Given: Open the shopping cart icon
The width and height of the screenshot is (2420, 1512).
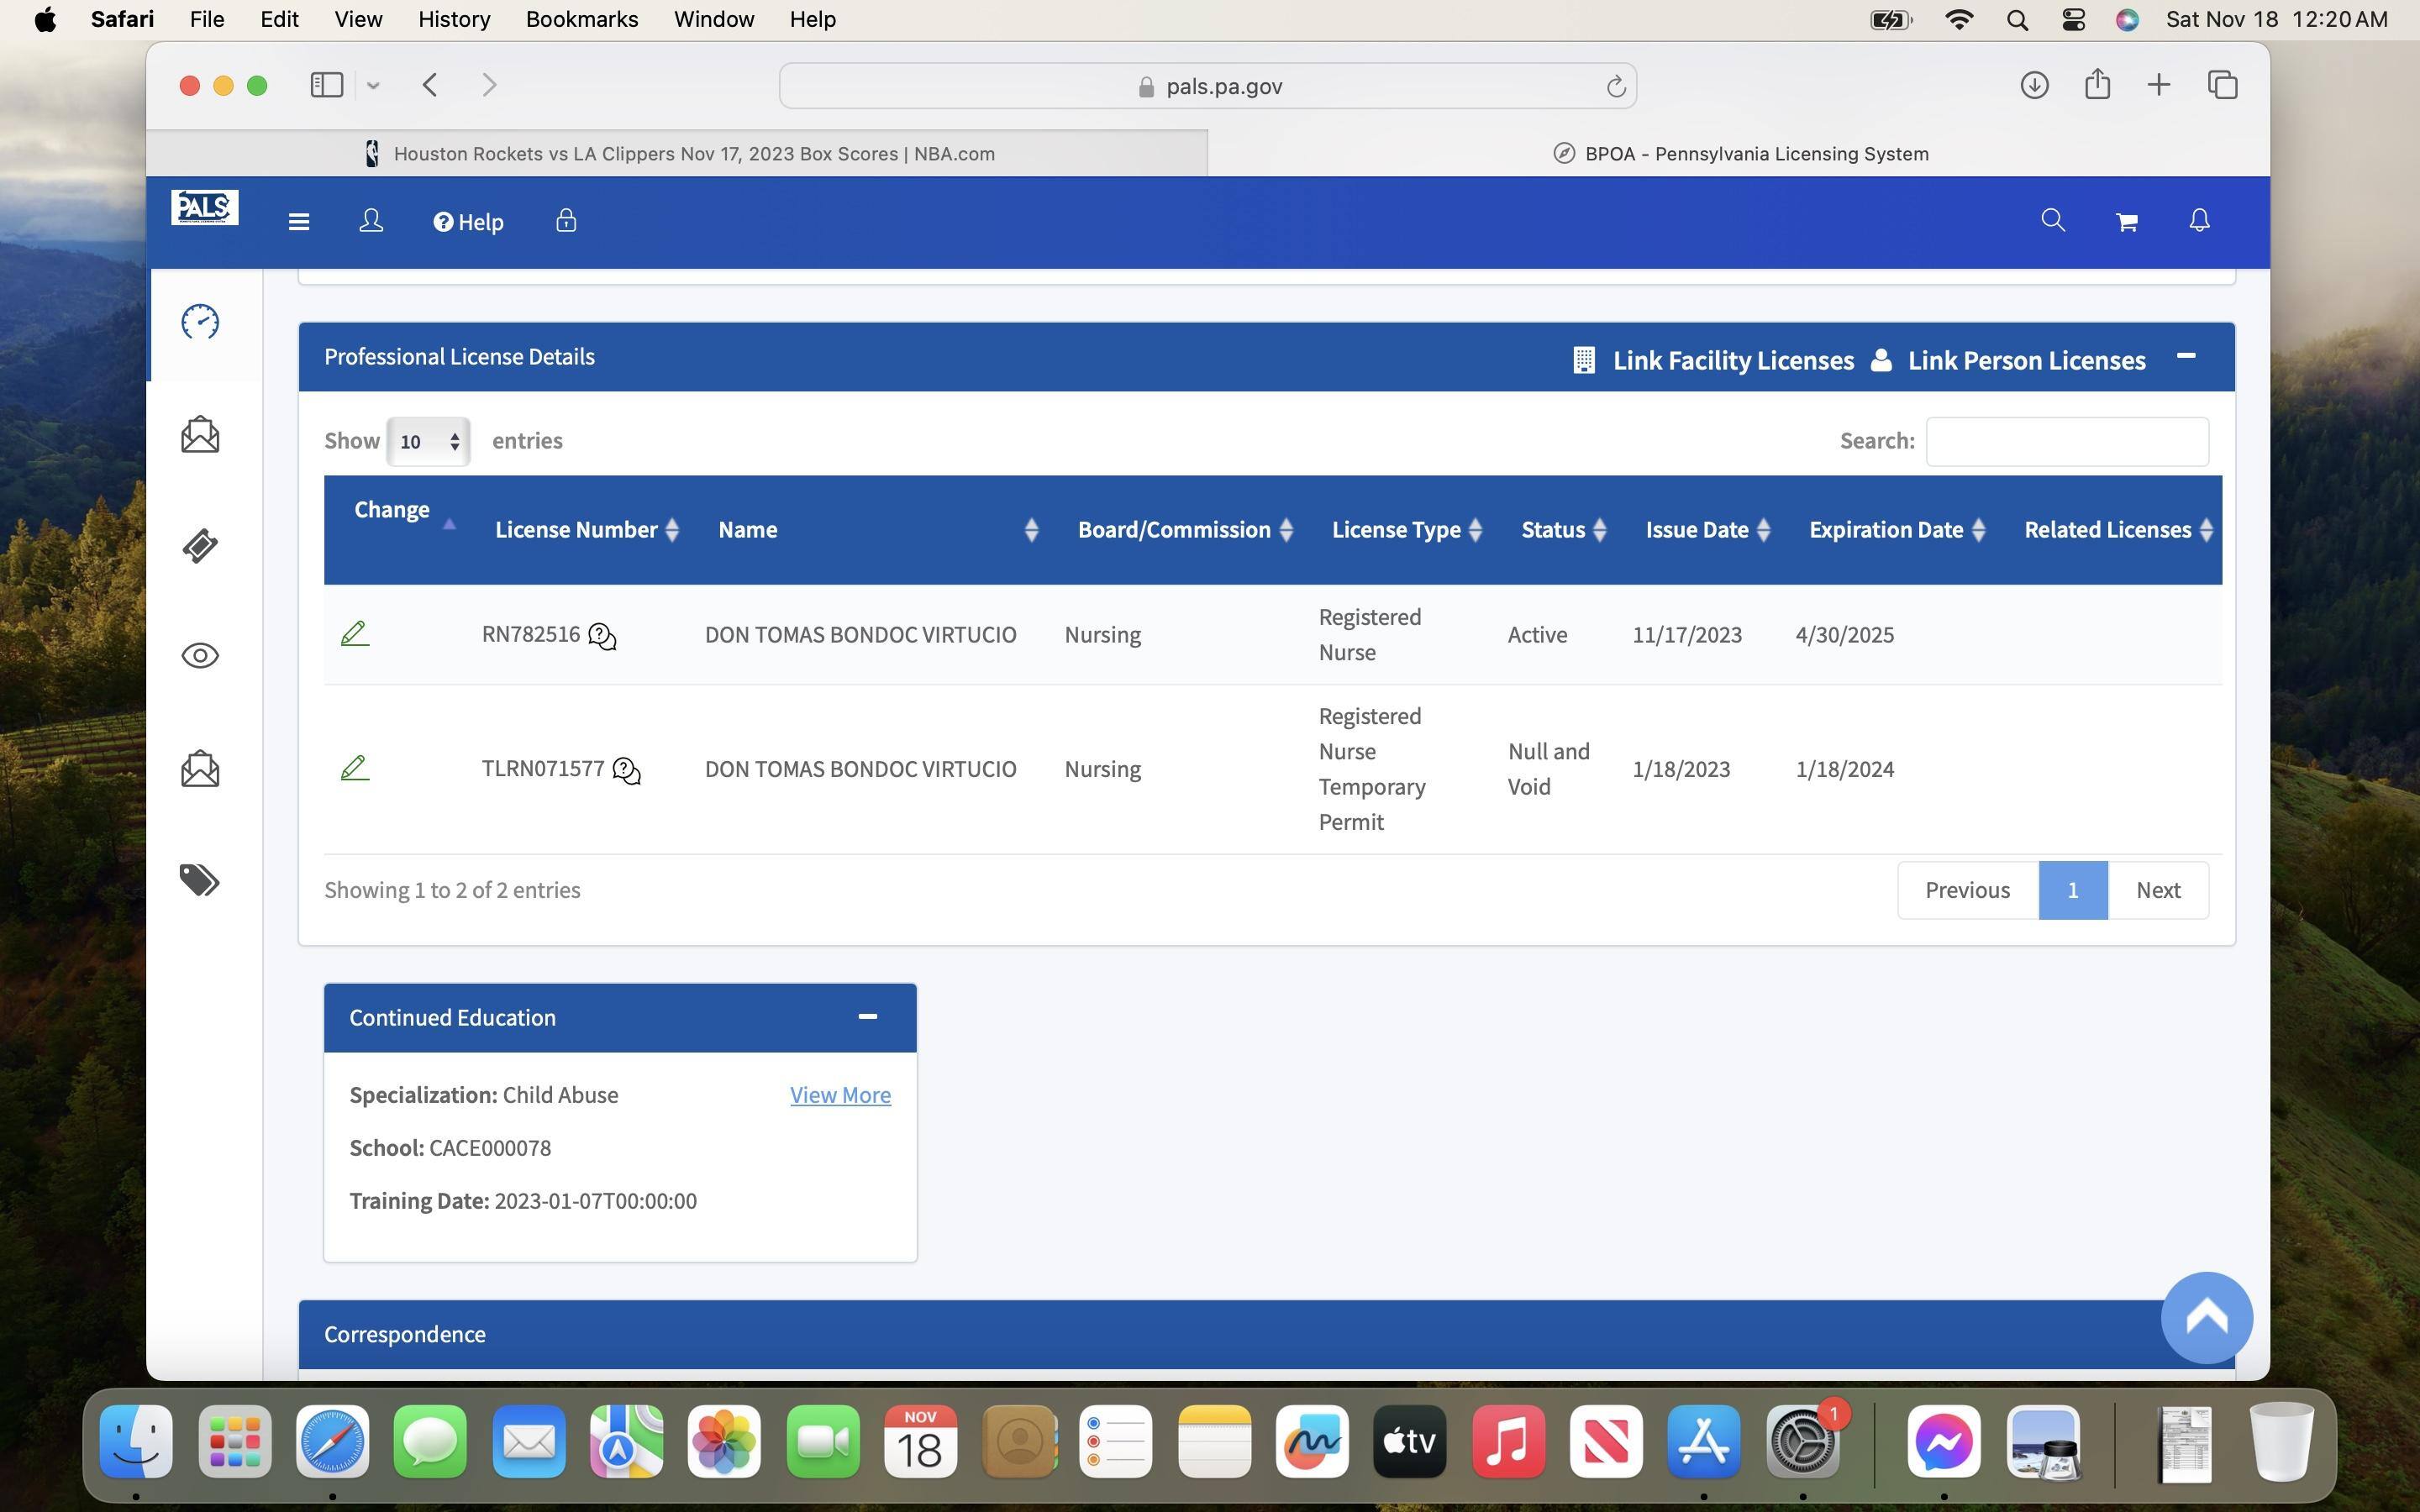Looking at the screenshot, I should (x=2126, y=222).
